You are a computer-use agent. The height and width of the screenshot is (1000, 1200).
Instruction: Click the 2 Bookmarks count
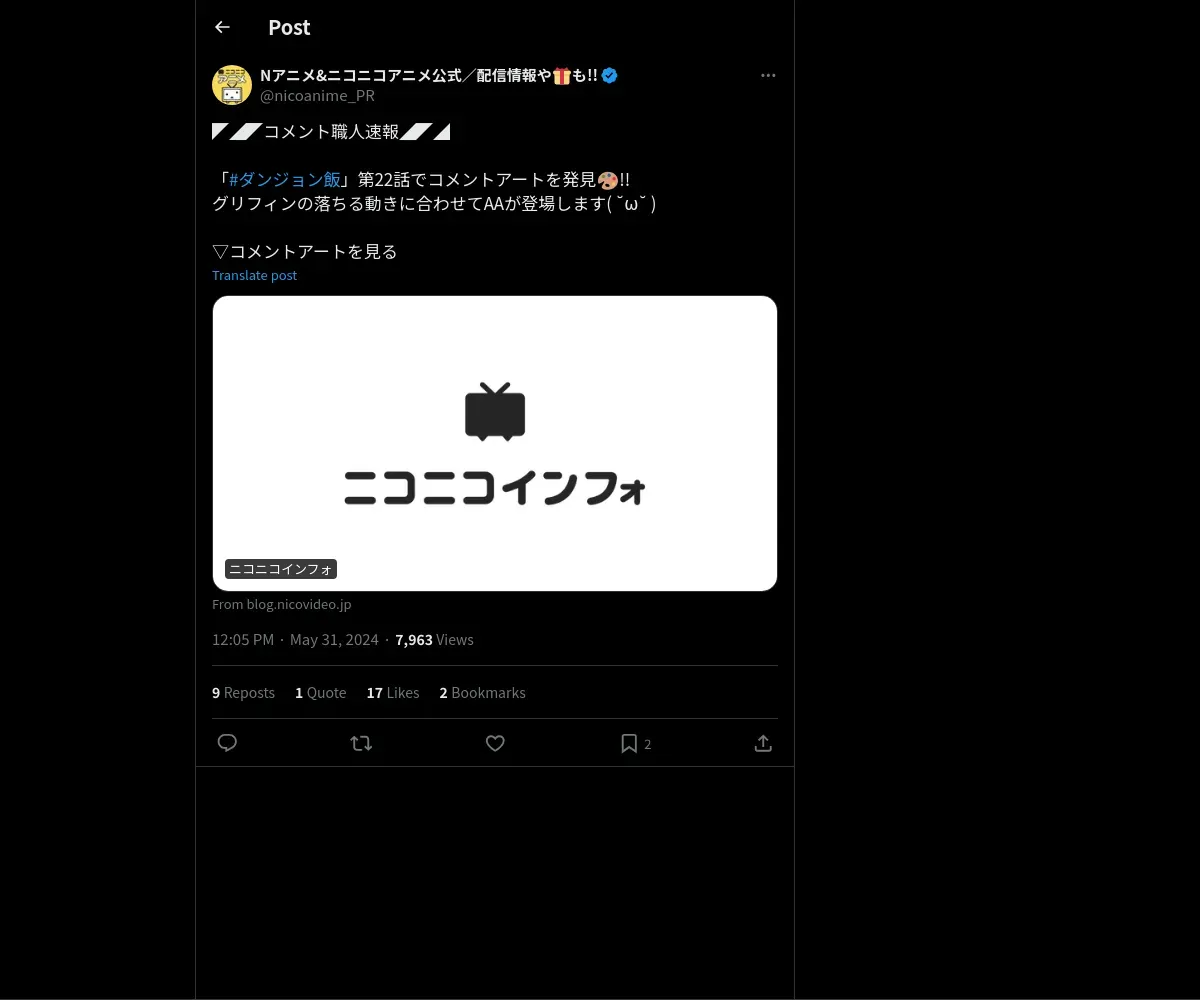482,692
